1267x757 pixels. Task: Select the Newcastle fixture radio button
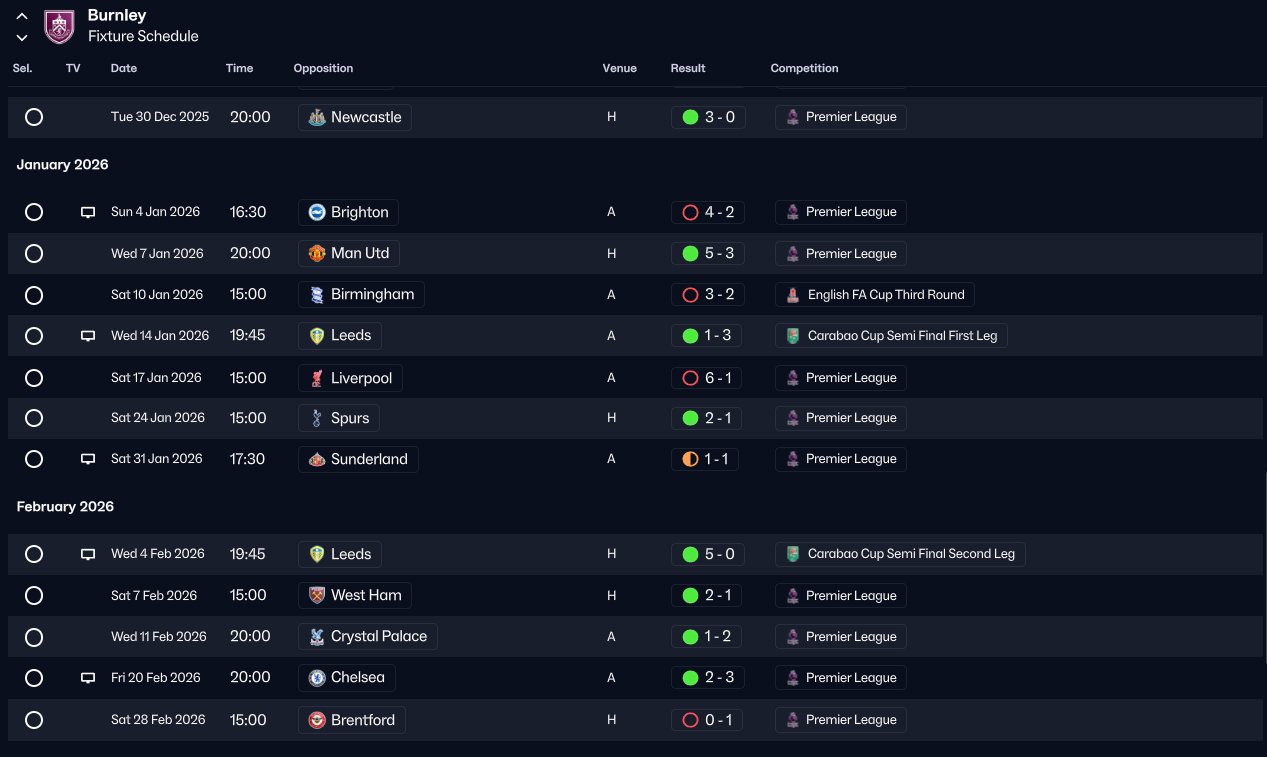point(34,117)
